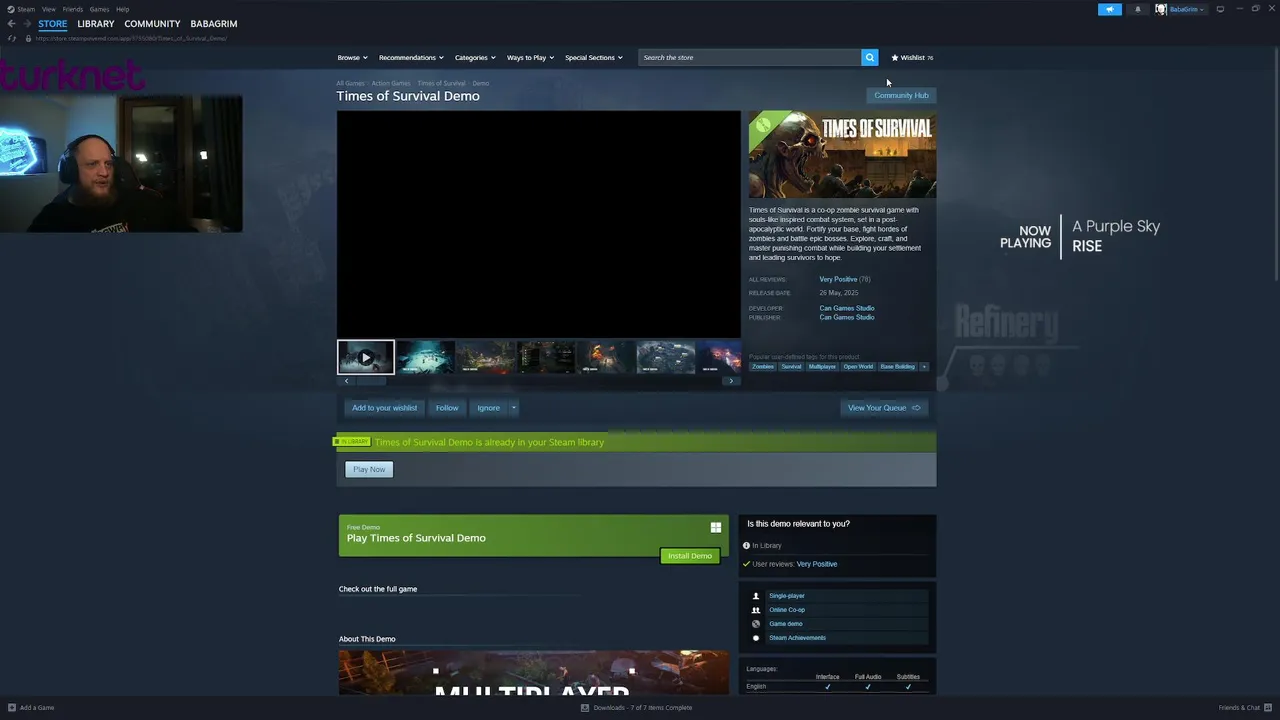Click the Add a Game plus icon
This screenshot has height=720, width=1280.
11,707
